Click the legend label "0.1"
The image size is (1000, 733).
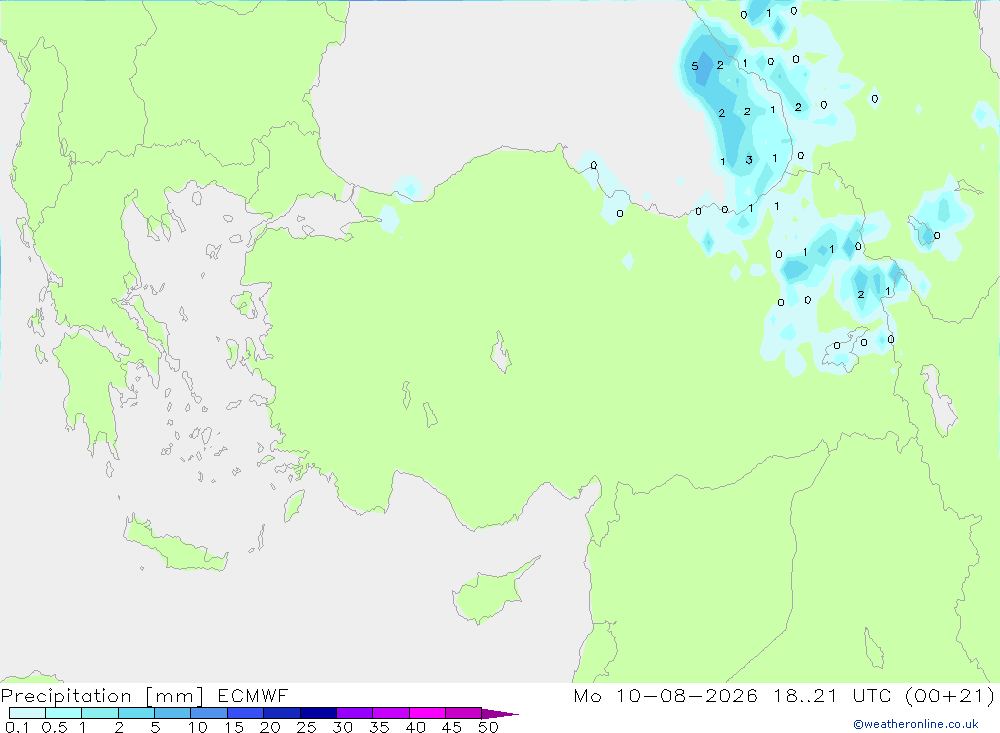(x=17, y=727)
